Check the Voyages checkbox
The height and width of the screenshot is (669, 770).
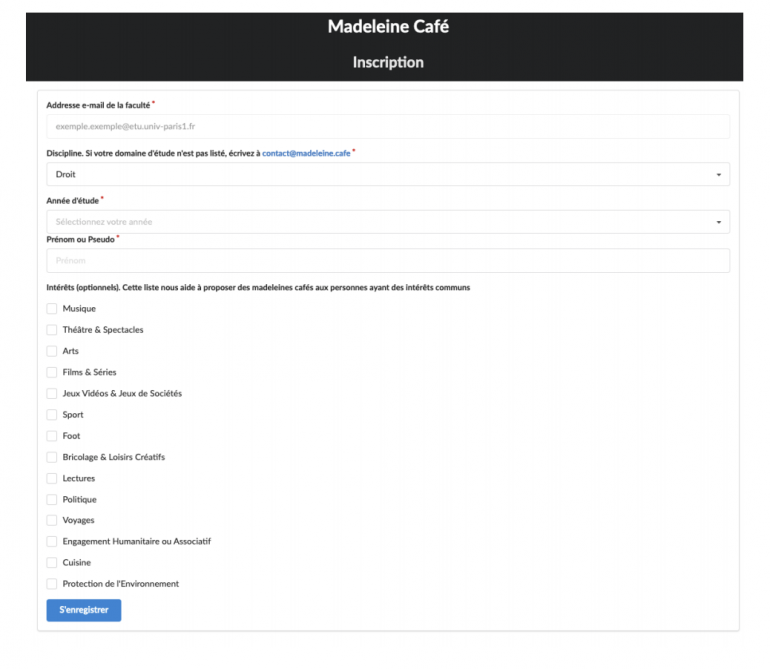52,521
